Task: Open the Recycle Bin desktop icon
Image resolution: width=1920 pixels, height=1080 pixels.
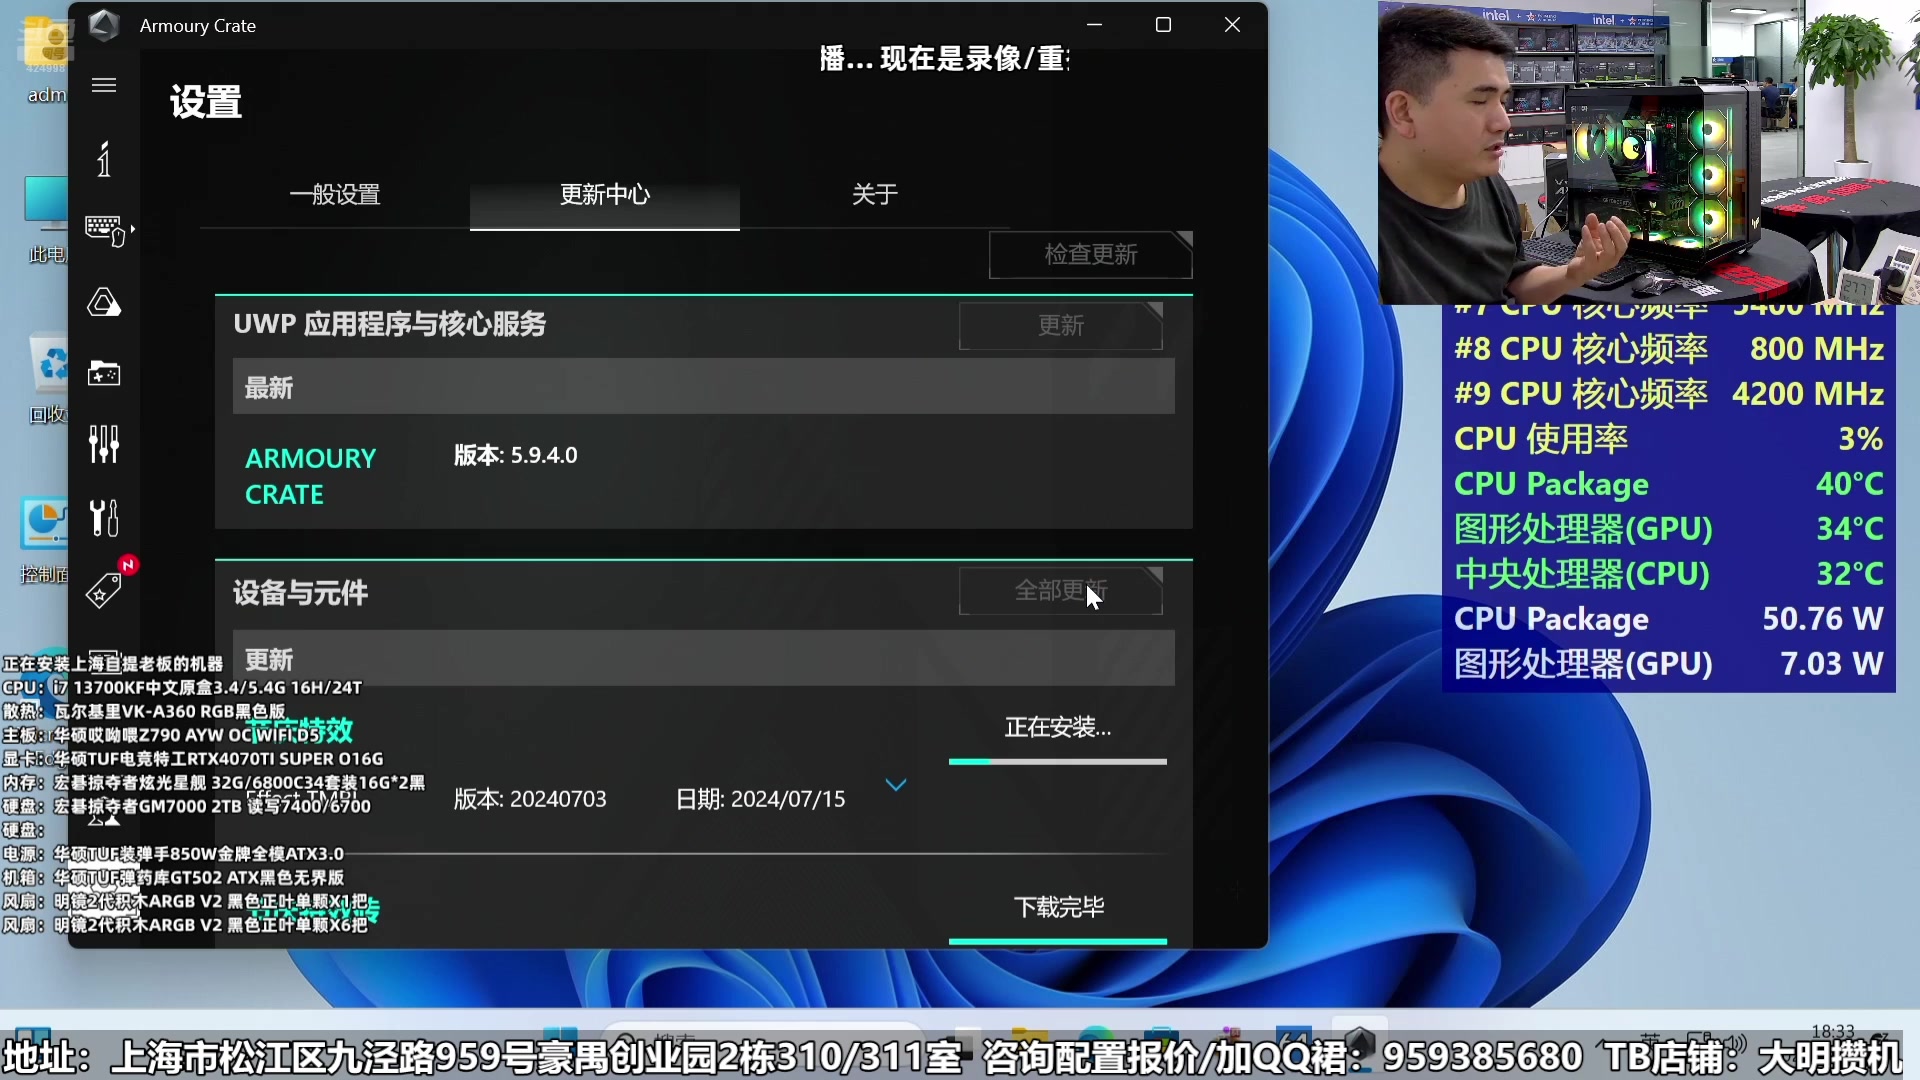Action: click(46, 380)
